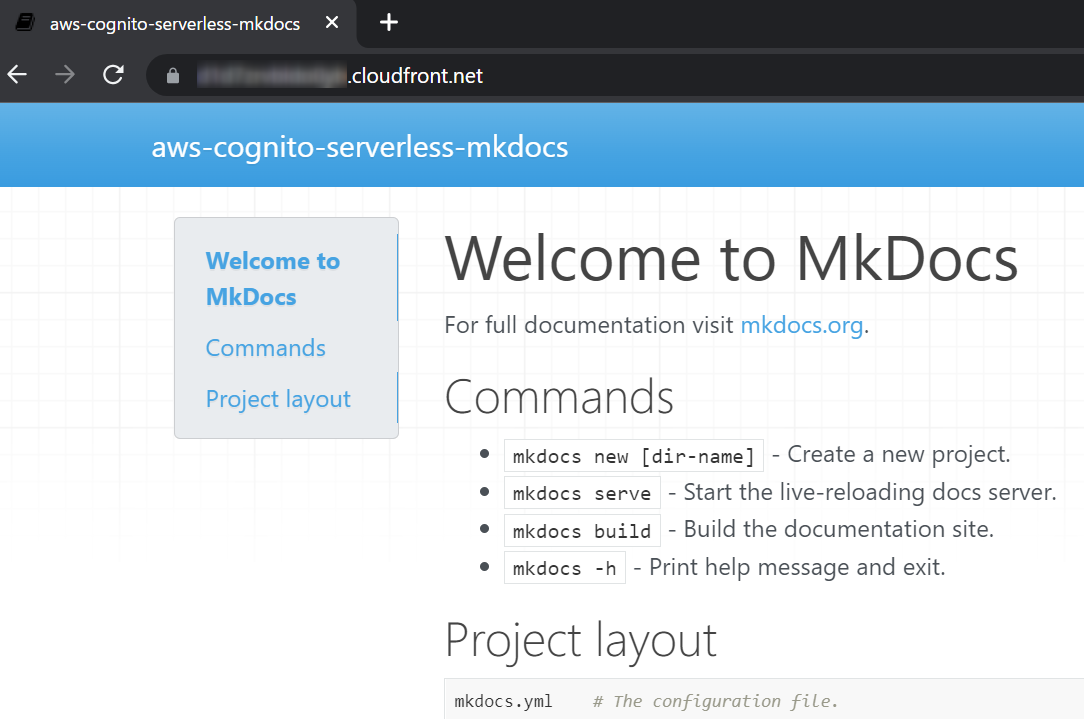Click the book favicon on the tab
1084x719 pixels.
26,23
